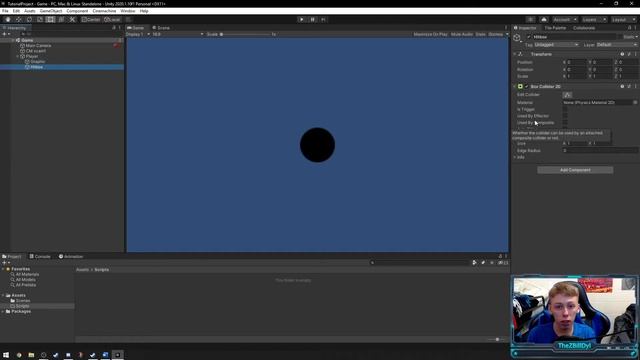
Task: Toggle Stats in Game view
Action: (x=480, y=34)
